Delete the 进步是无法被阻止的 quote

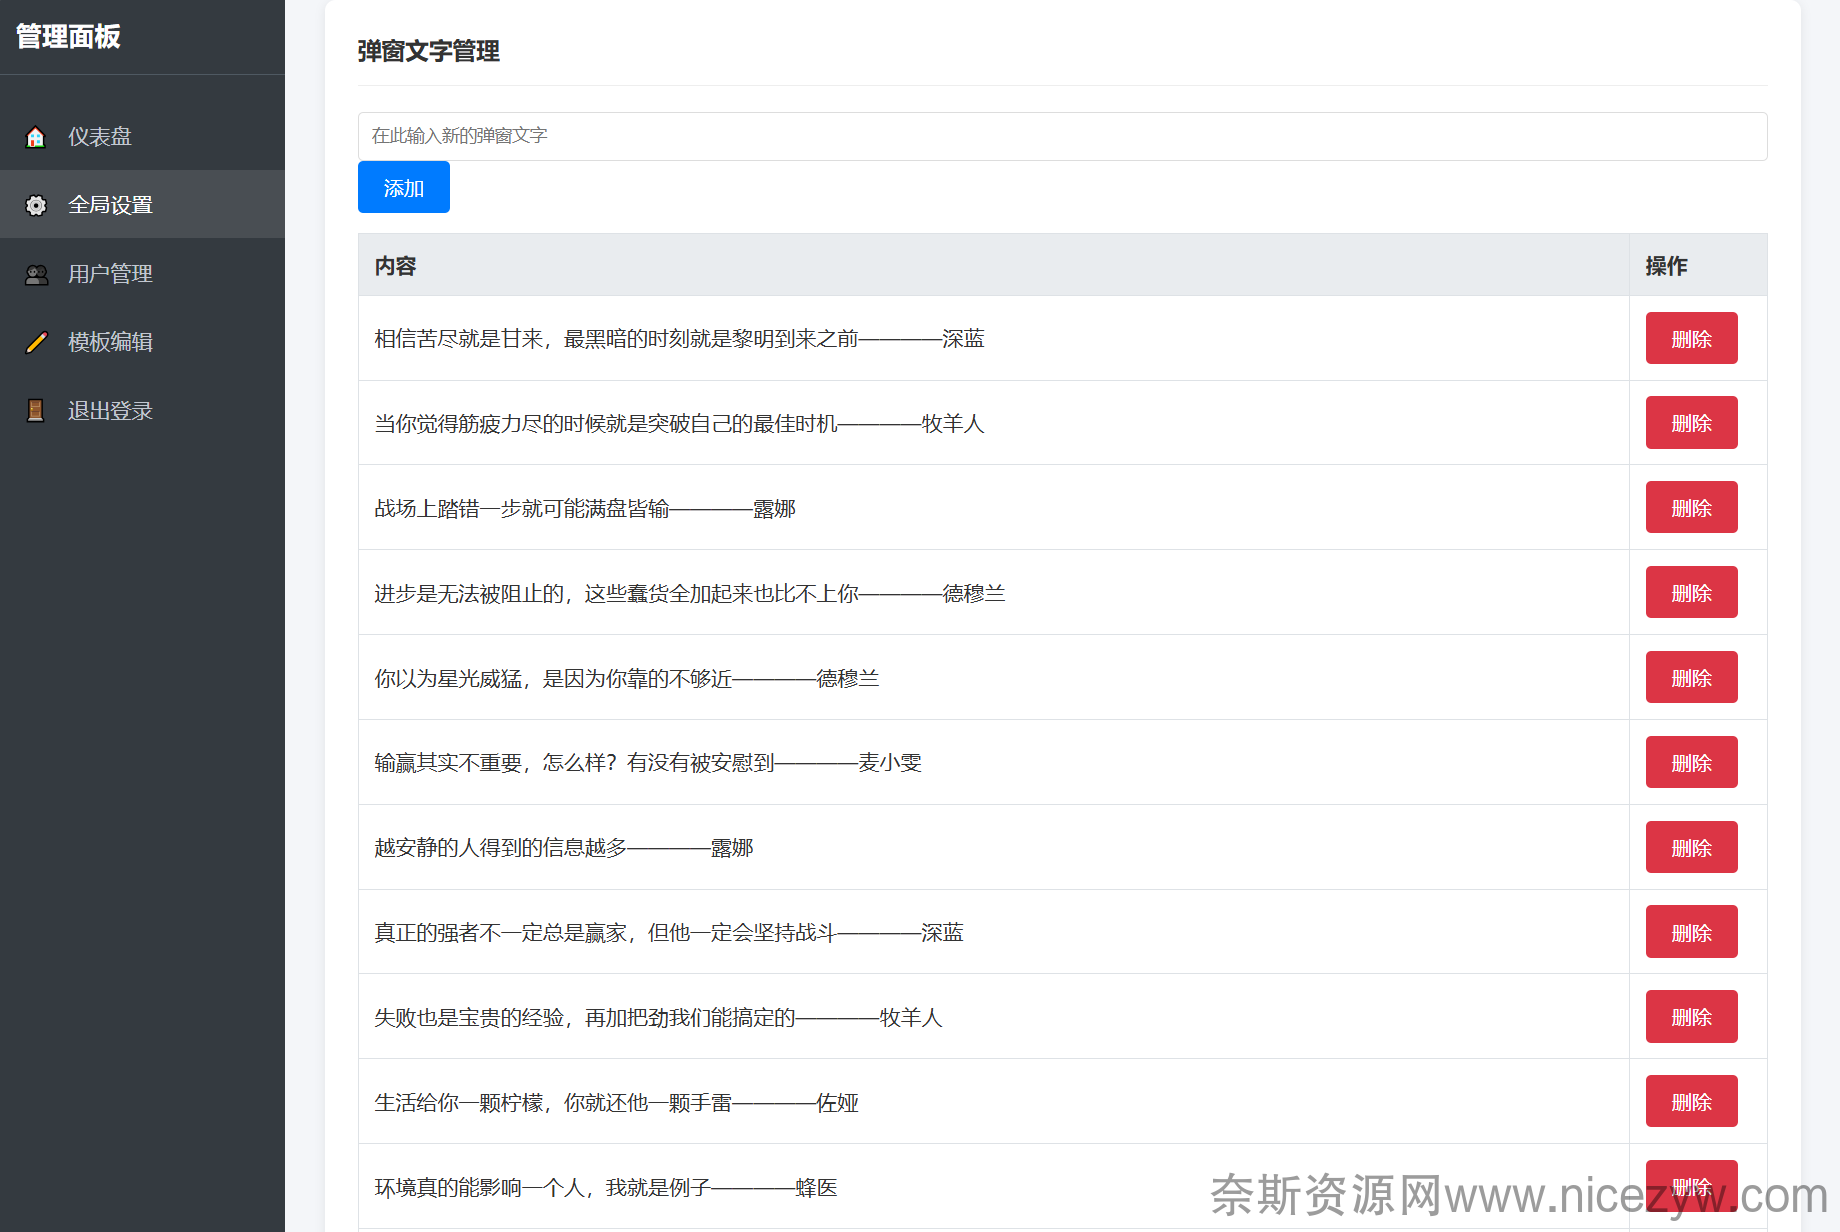(x=1691, y=593)
